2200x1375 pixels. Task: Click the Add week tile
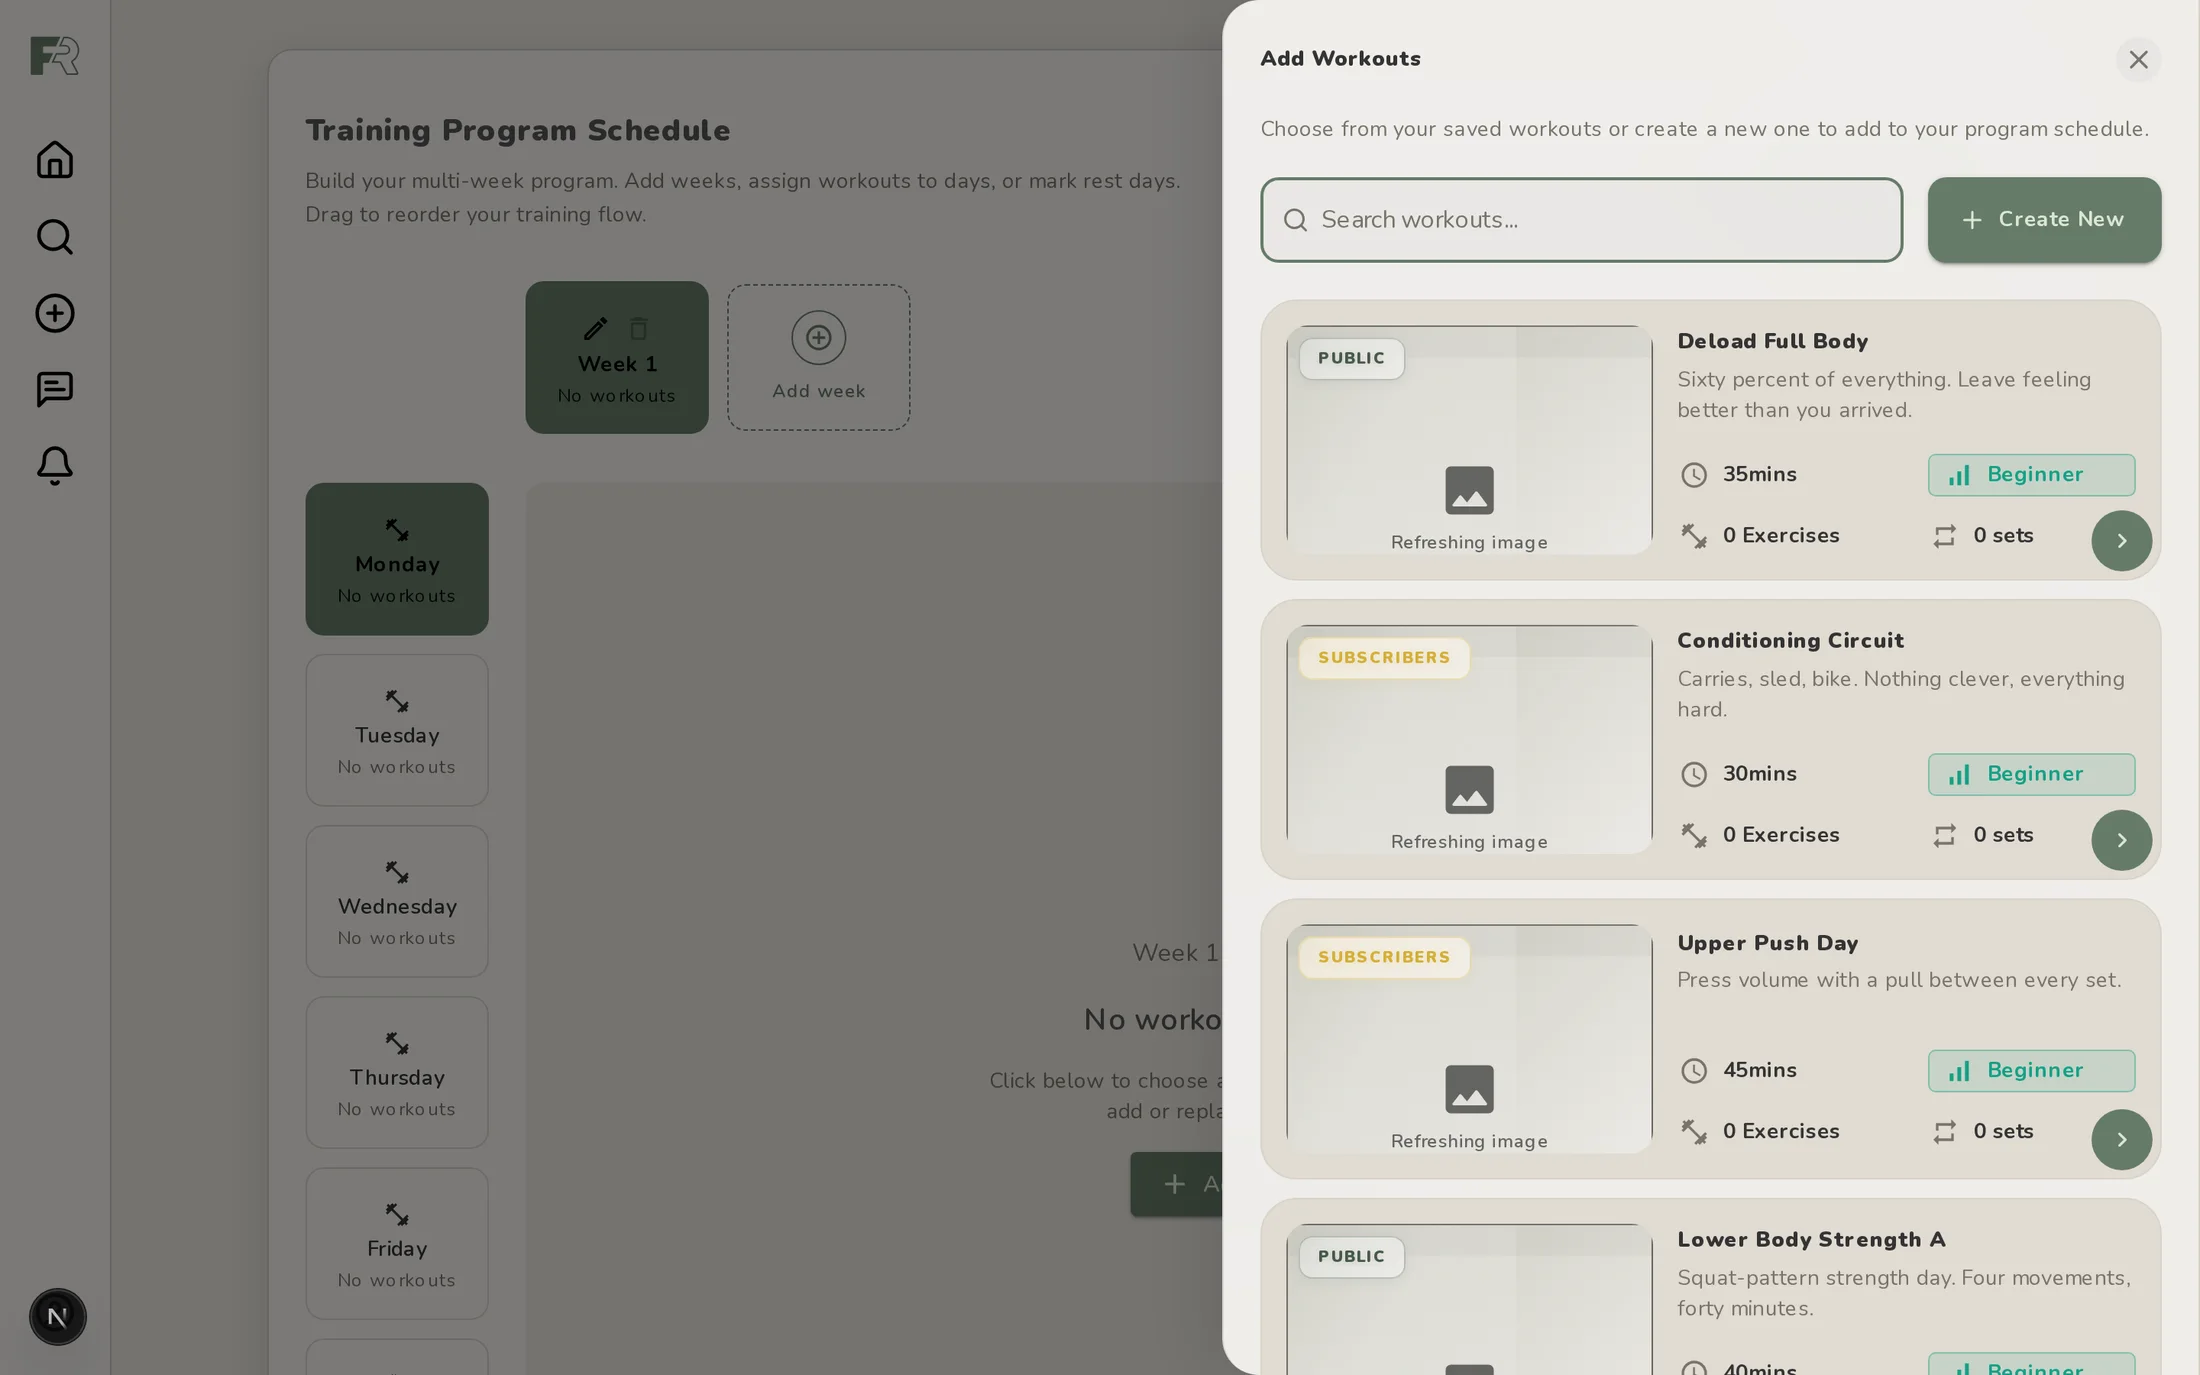coord(818,357)
